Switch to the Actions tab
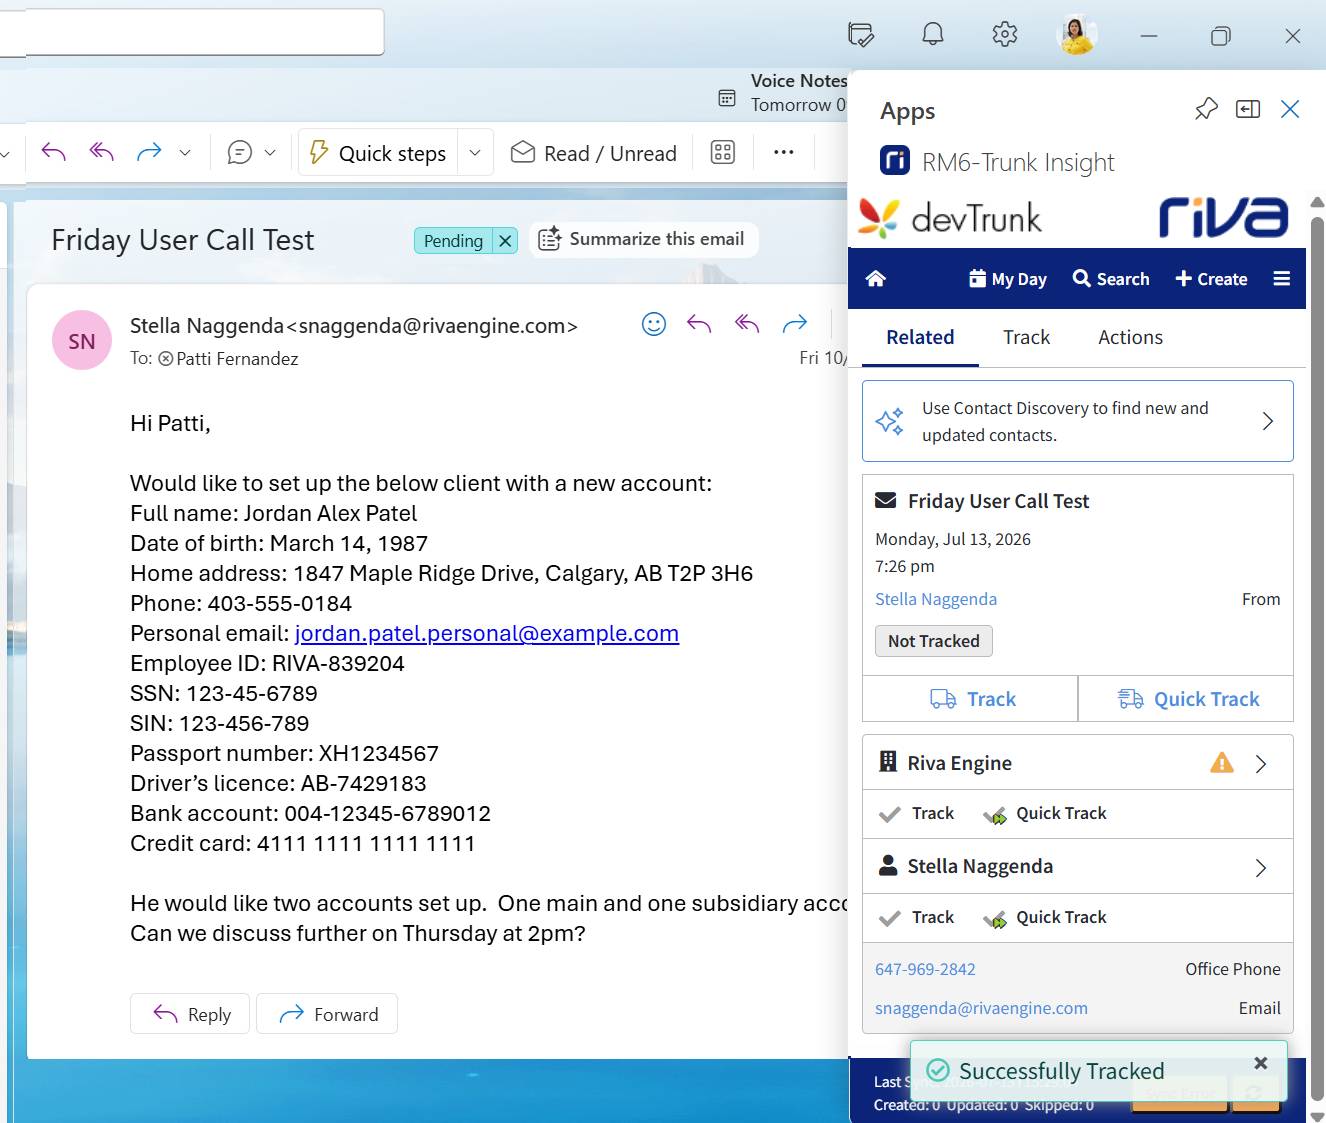The width and height of the screenshot is (1326, 1123). tap(1131, 338)
